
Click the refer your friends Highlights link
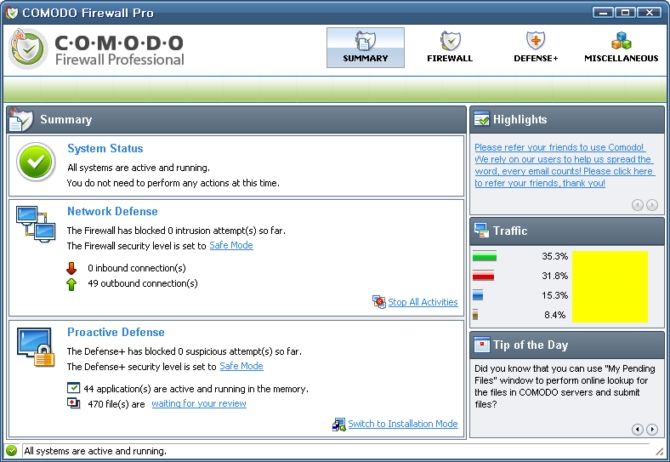tap(564, 165)
